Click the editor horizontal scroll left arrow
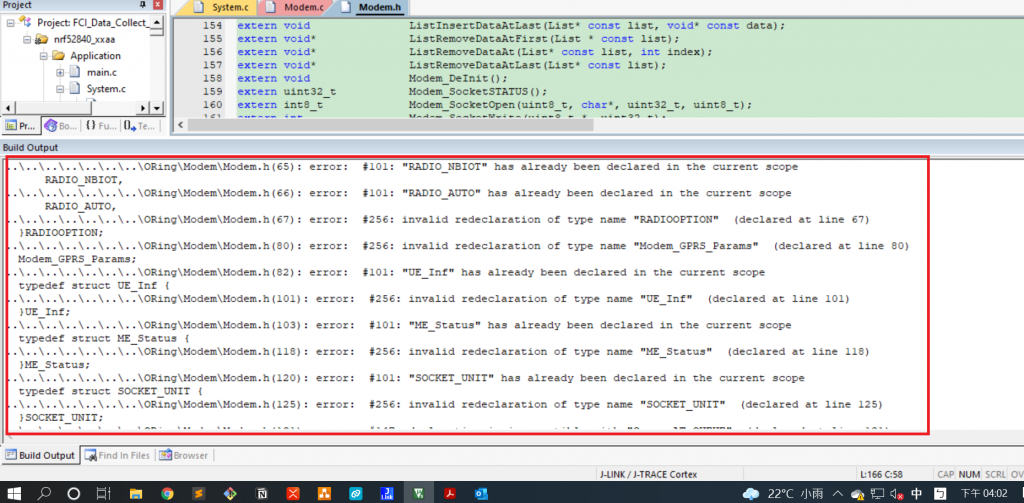The width and height of the screenshot is (1024, 503). [x=180, y=124]
